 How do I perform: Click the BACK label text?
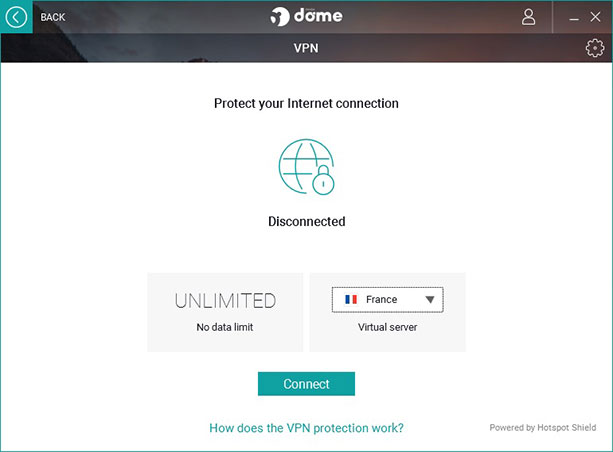click(53, 17)
